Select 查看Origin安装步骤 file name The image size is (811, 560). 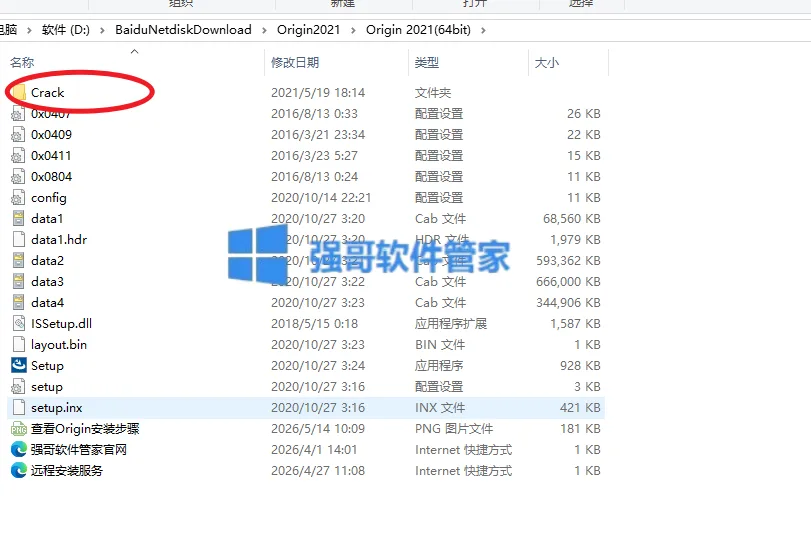tap(85, 429)
